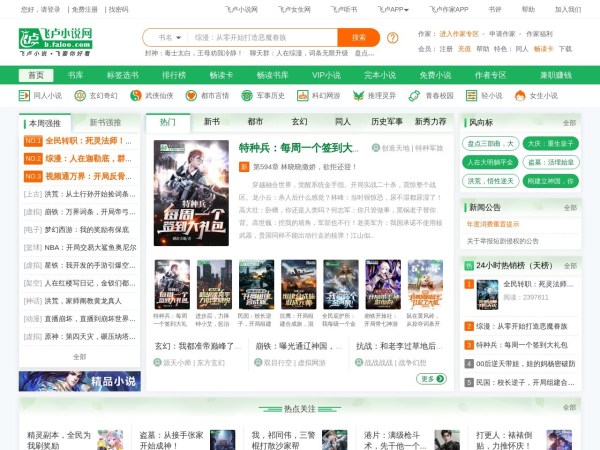600x450 pixels.
Task: Click the 军事历史 category icon
Action: coord(248,96)
